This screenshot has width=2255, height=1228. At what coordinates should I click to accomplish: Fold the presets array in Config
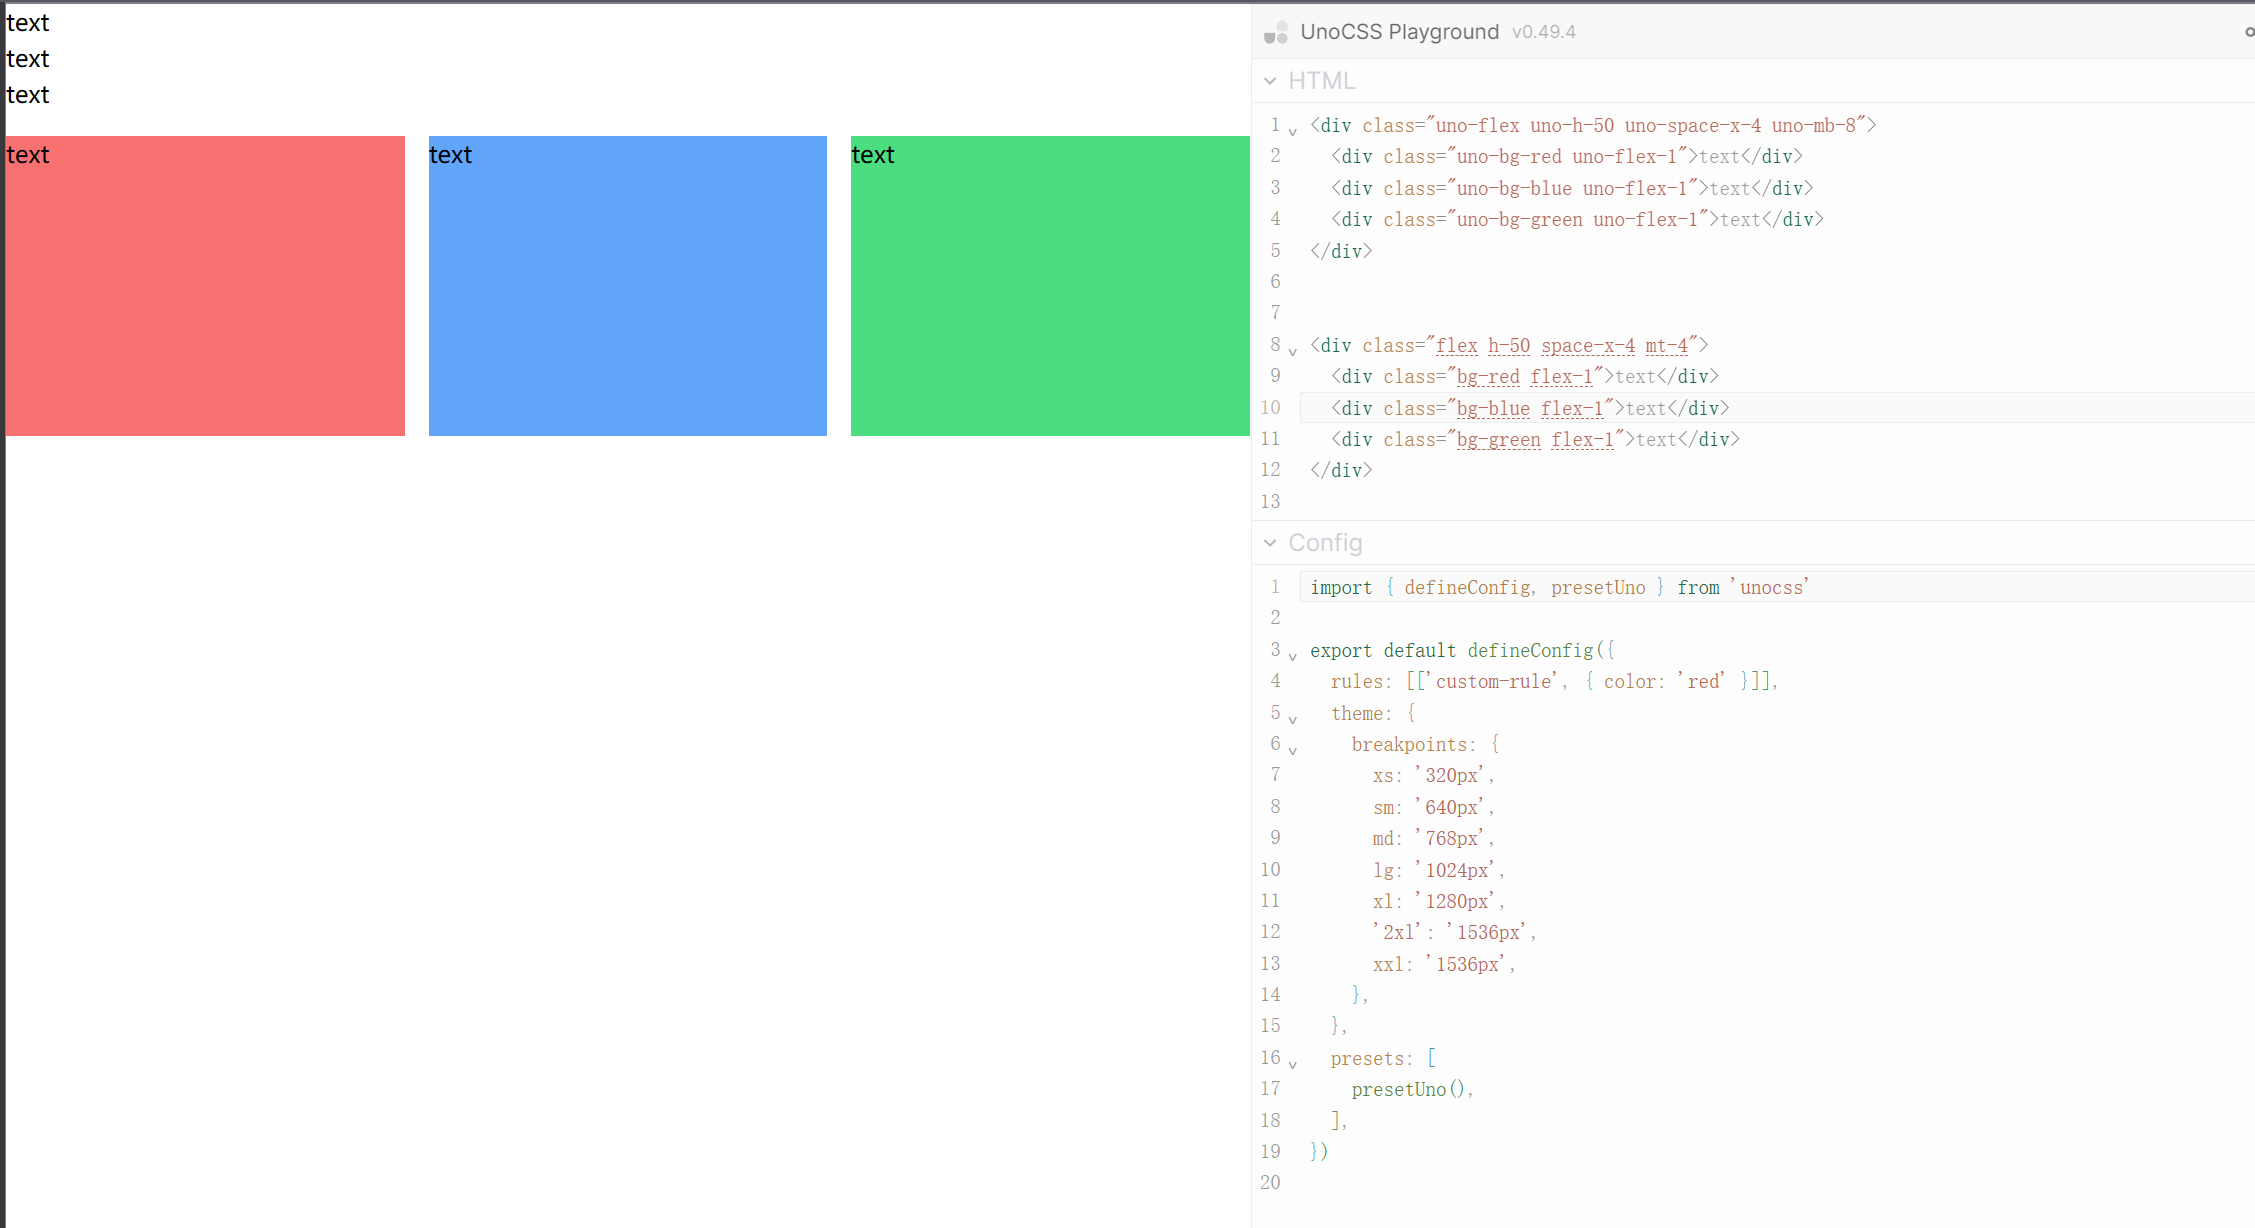coord(1292,1062)
